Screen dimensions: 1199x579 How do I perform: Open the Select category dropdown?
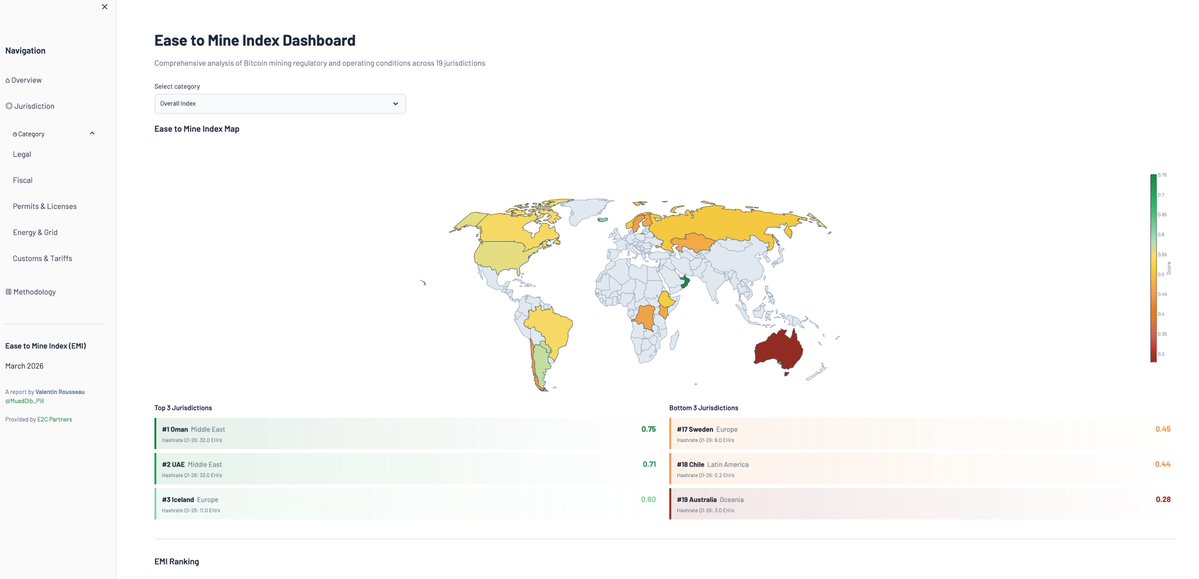pyautogui.click(x=280, y=104)
